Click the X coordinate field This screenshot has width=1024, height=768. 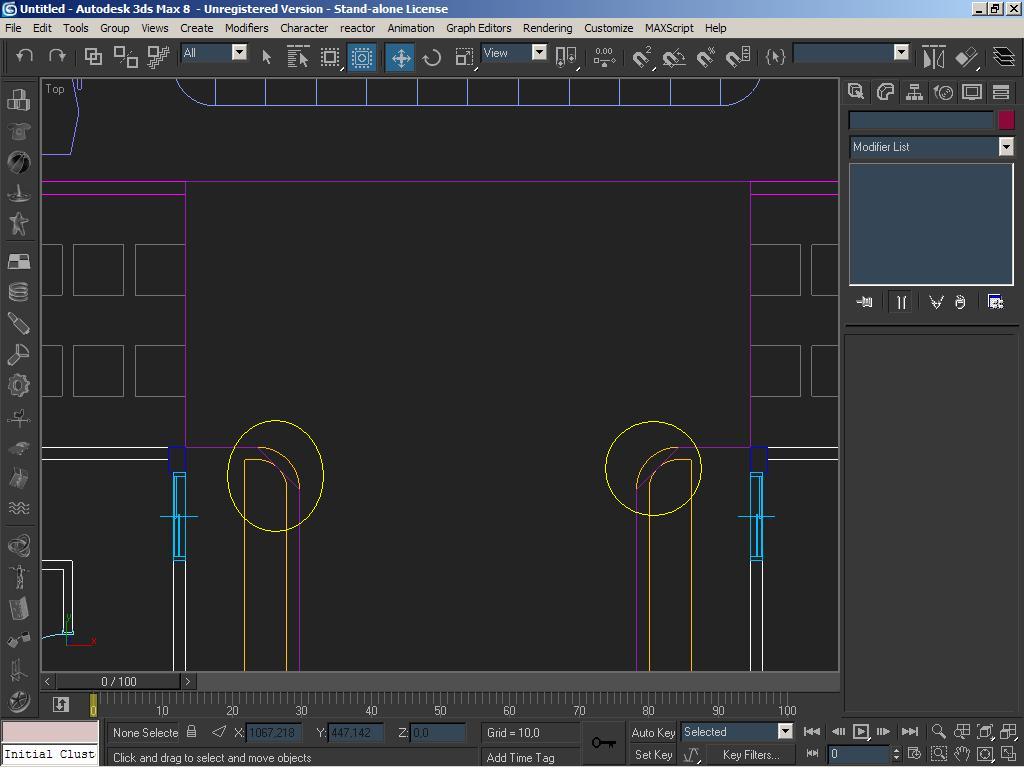pyautogui.click(x=274, y=732)
